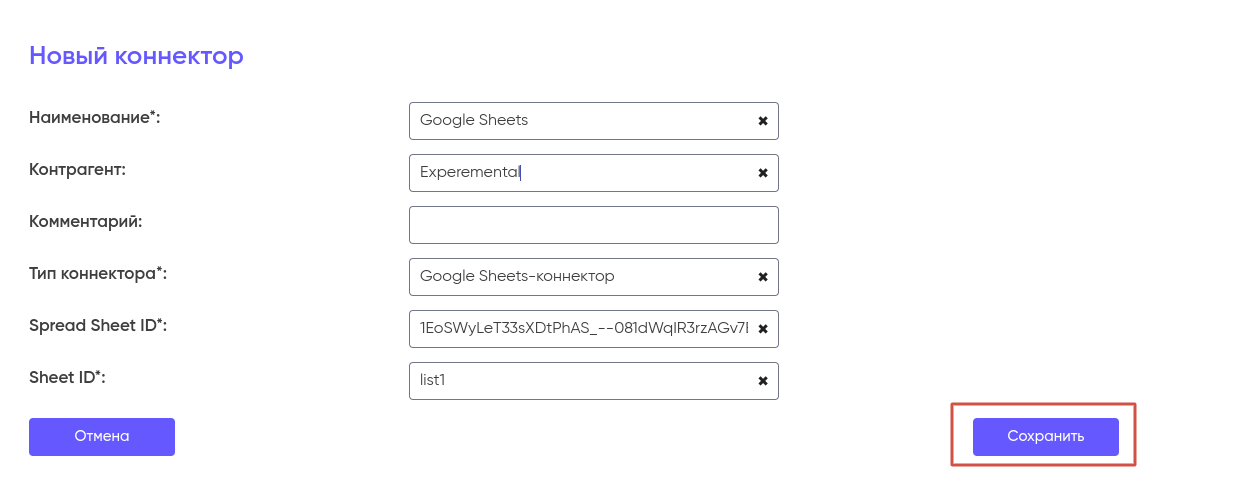This screenshot has height=494, width=1246.
Task: Click the Sheet ID* label
Action: click(69, 378)
